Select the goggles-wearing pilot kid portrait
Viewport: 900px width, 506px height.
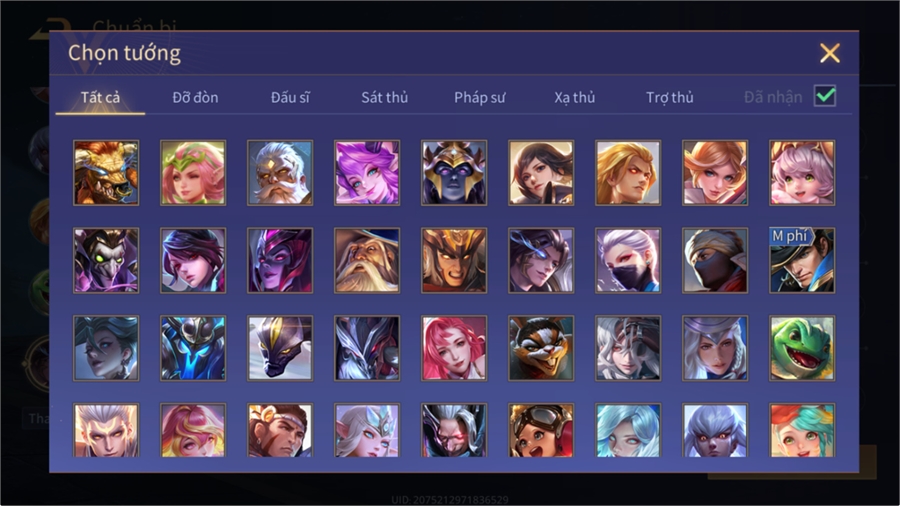[x=541, y=430]
